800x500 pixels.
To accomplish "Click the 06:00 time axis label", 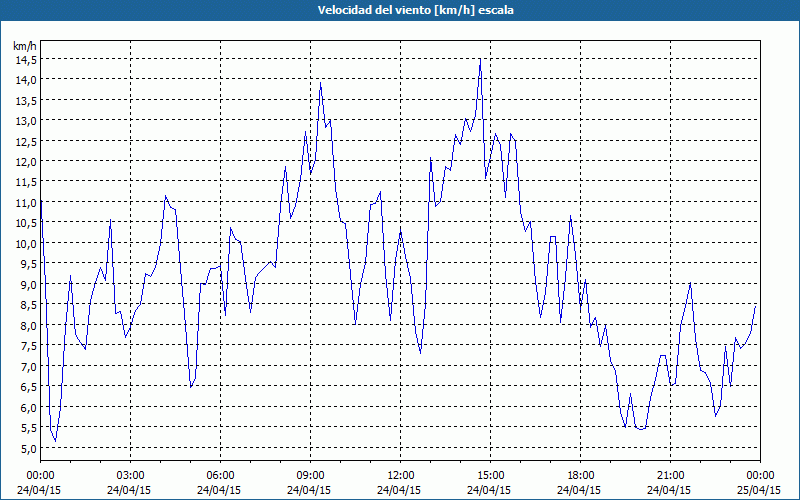I will click(220, 476).
